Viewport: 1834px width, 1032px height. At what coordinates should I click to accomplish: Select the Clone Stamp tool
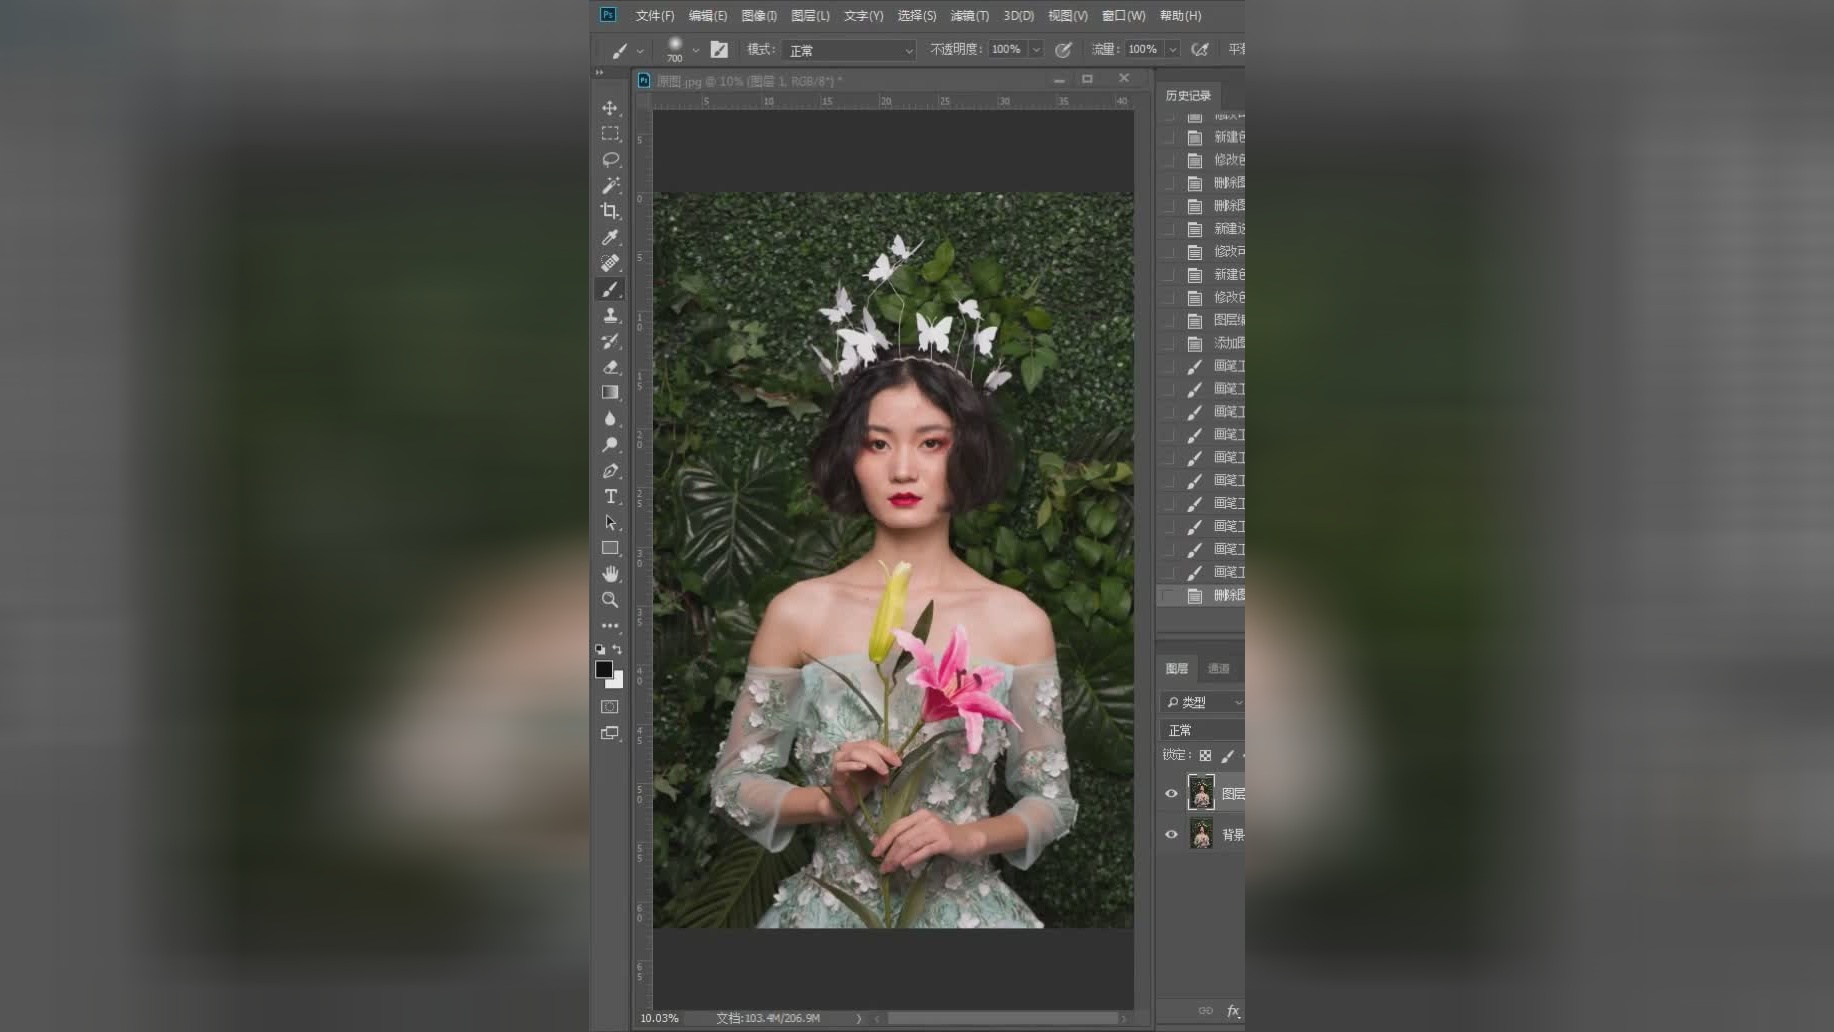pos(610,315)
